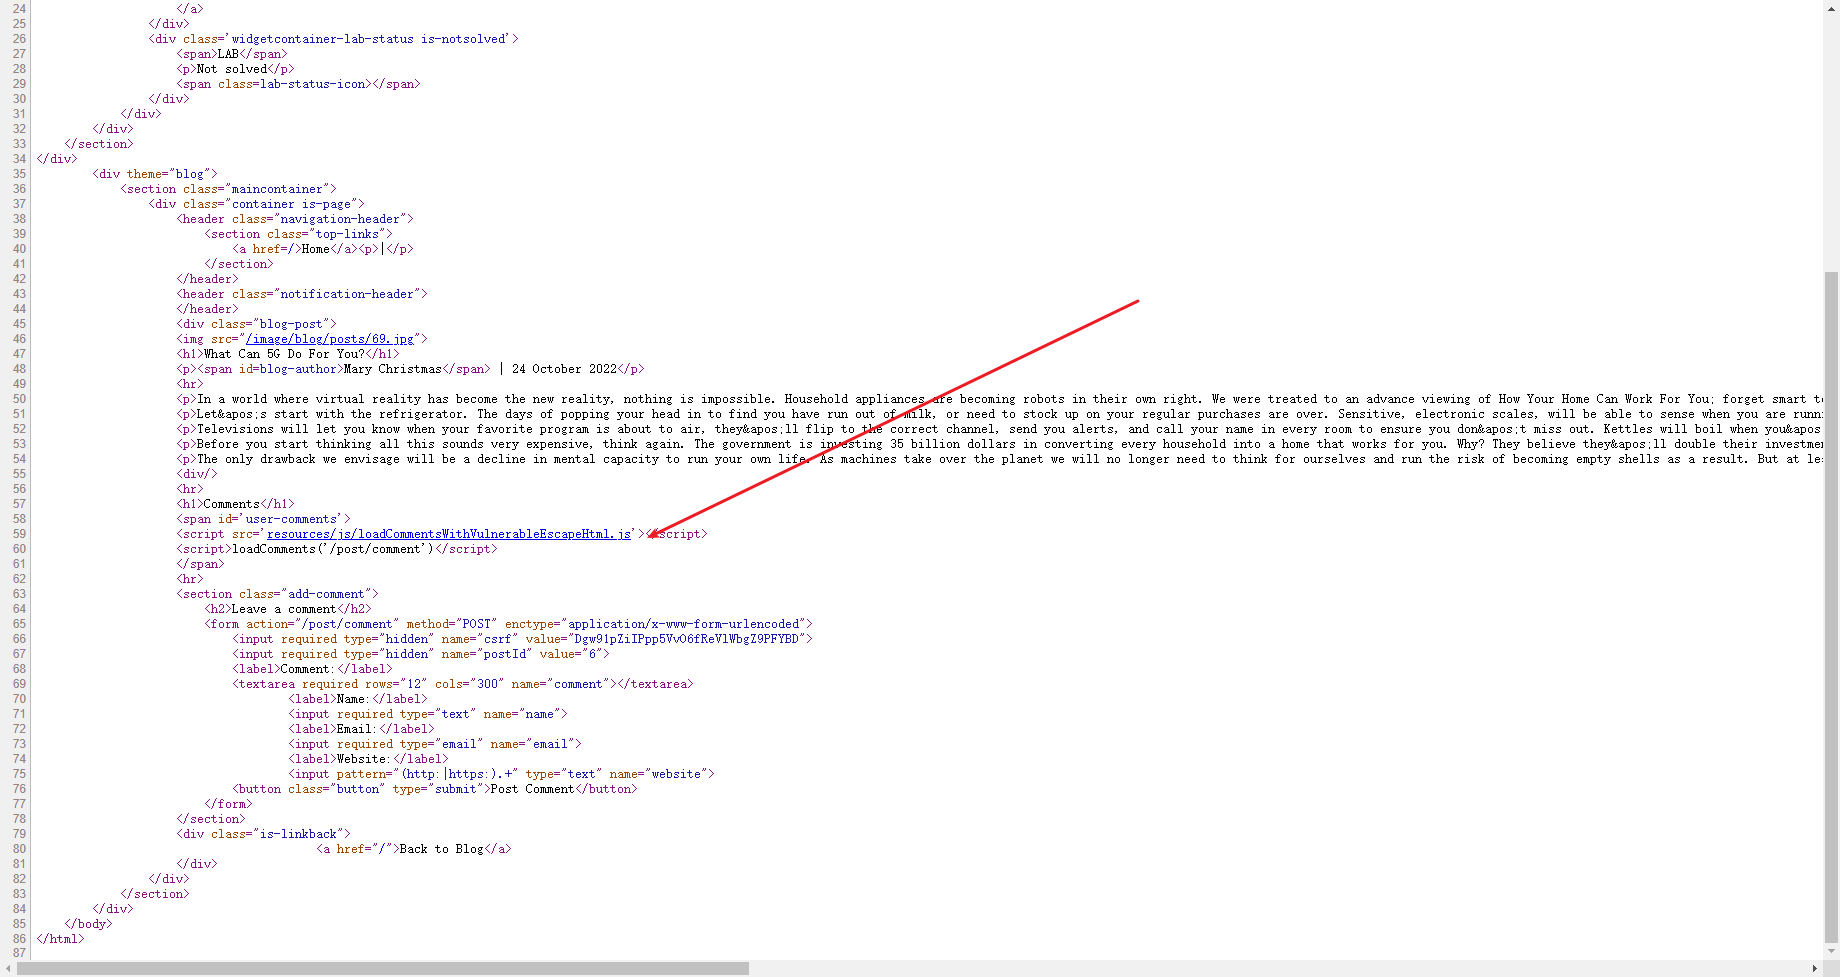Click the 'navigation-header' class value
The image size is (1840, 977).
[x=340, y=219]
